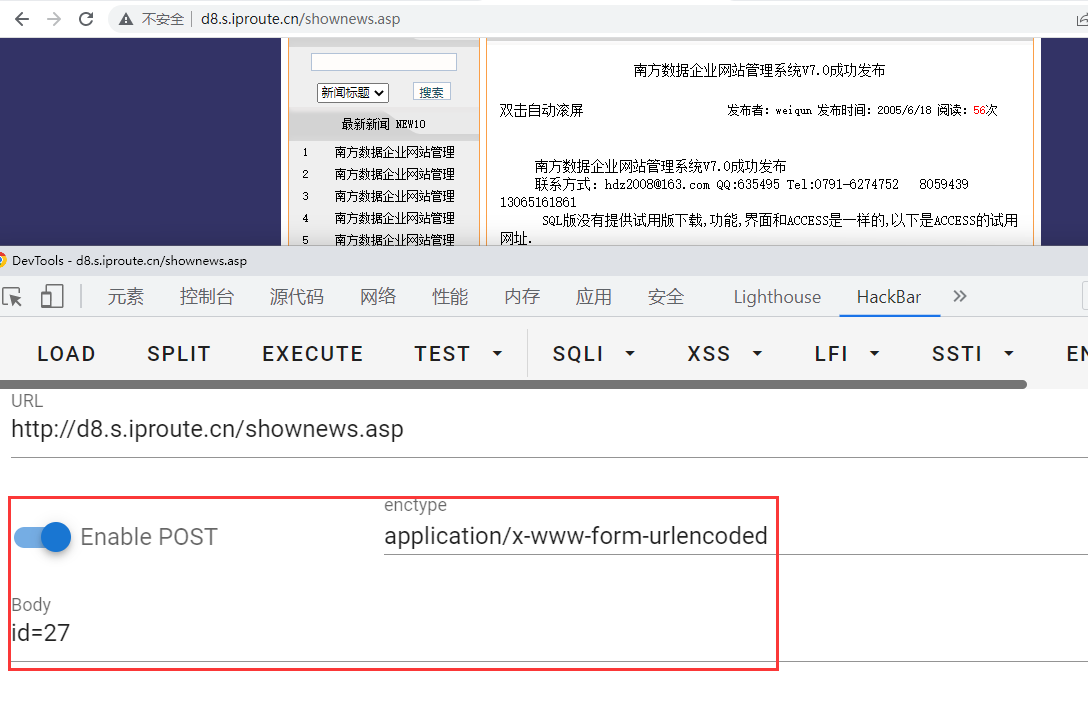This screenshot has height=704, width=1088.
Task: Activate the inspect element picker icon
Action: click(x=13, y=296)
